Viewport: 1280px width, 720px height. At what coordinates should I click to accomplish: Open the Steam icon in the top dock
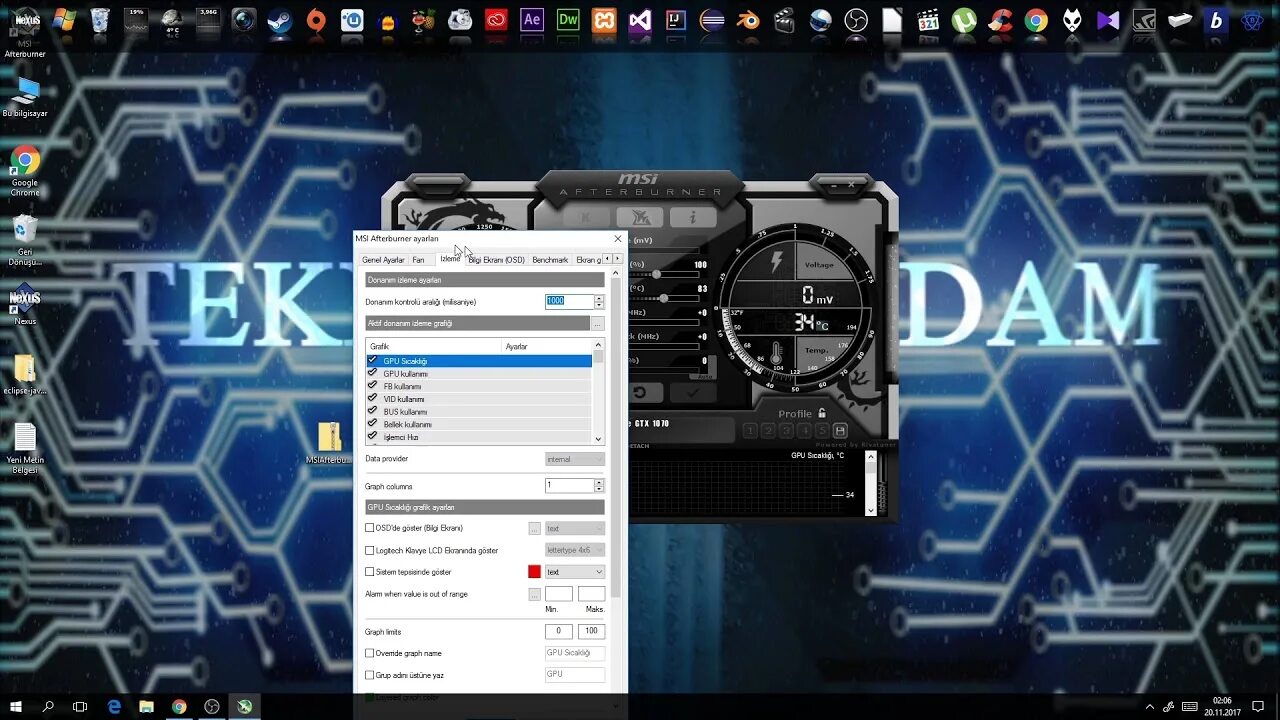tap(280, 20)
